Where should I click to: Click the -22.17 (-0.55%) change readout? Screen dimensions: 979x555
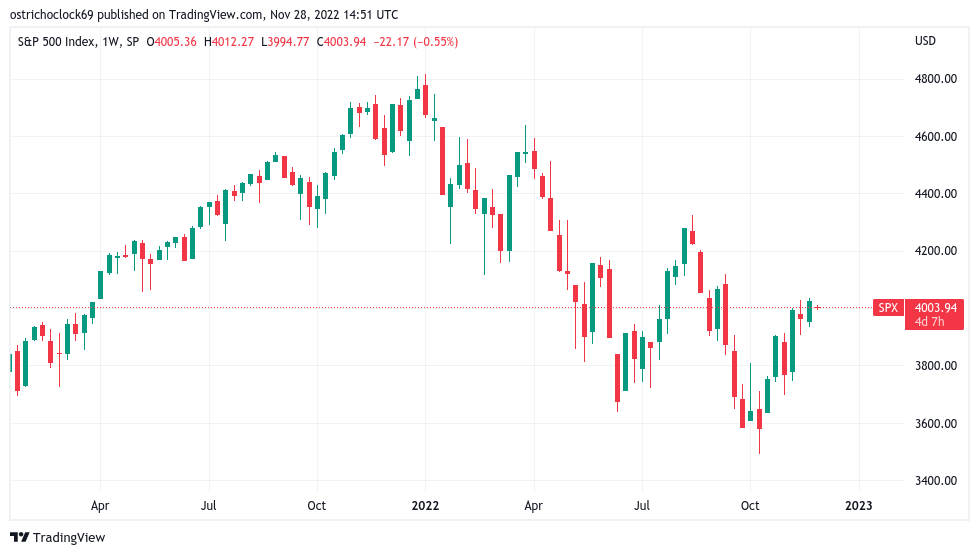point(416,42)
